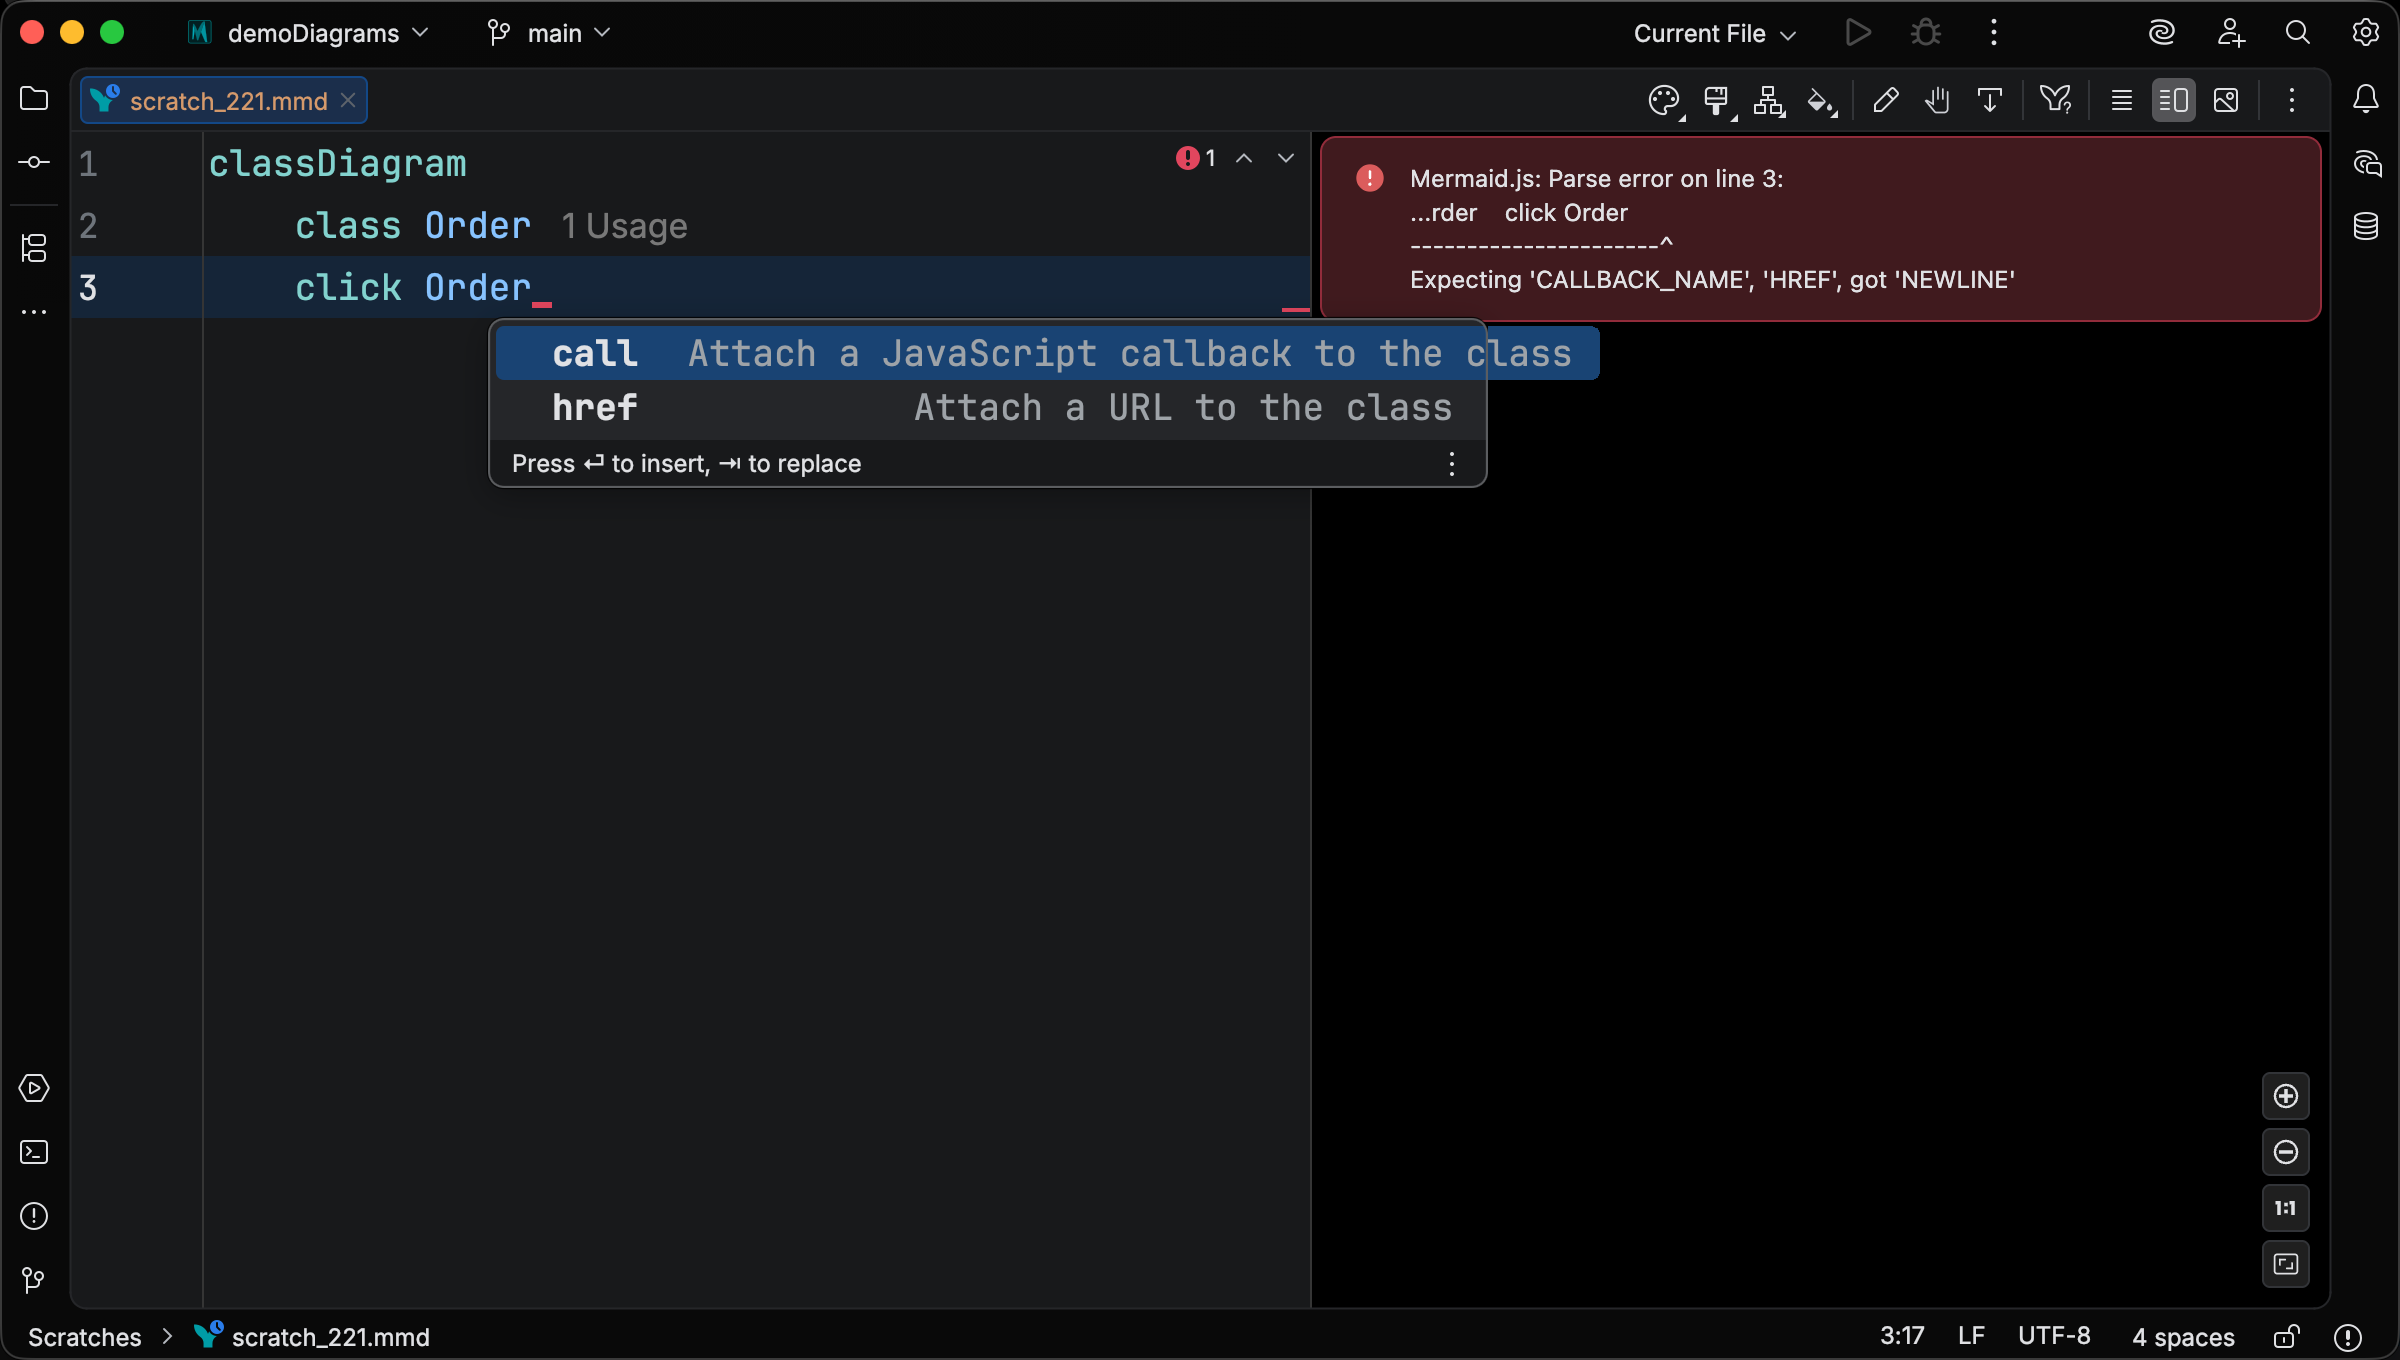Change the UTF-8 file encoding
2400x1360 pixels.
click(x=2054, y=1336)
